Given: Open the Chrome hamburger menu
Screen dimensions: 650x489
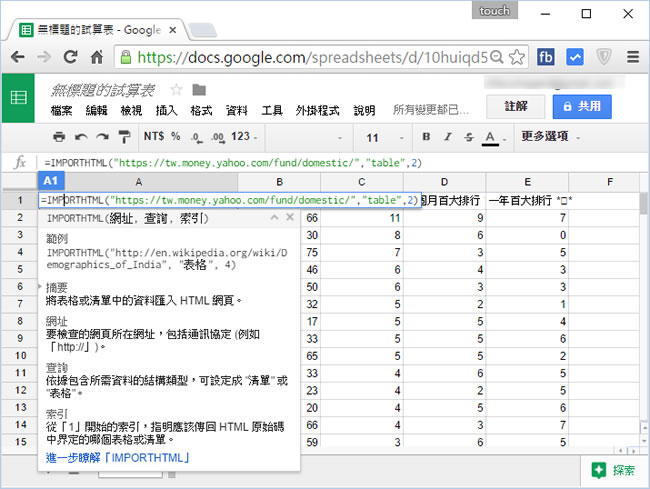Looking at the screenshot, I should click(x=631, y=57).
